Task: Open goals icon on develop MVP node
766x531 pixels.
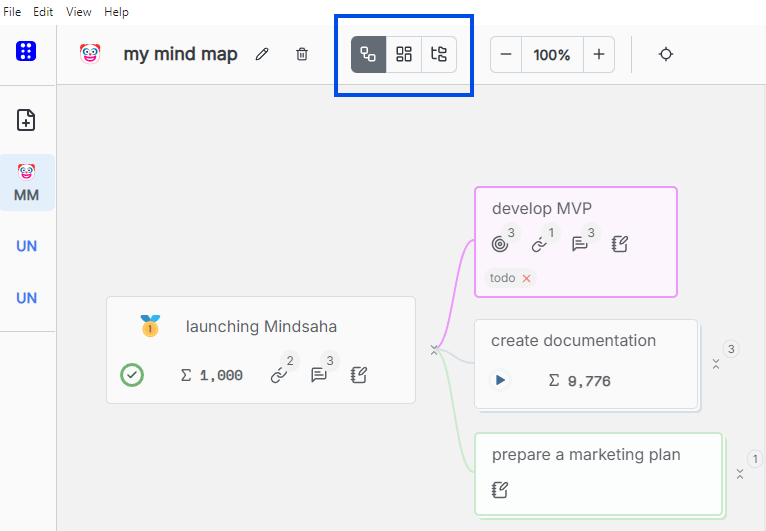Action: click(501, 243)
